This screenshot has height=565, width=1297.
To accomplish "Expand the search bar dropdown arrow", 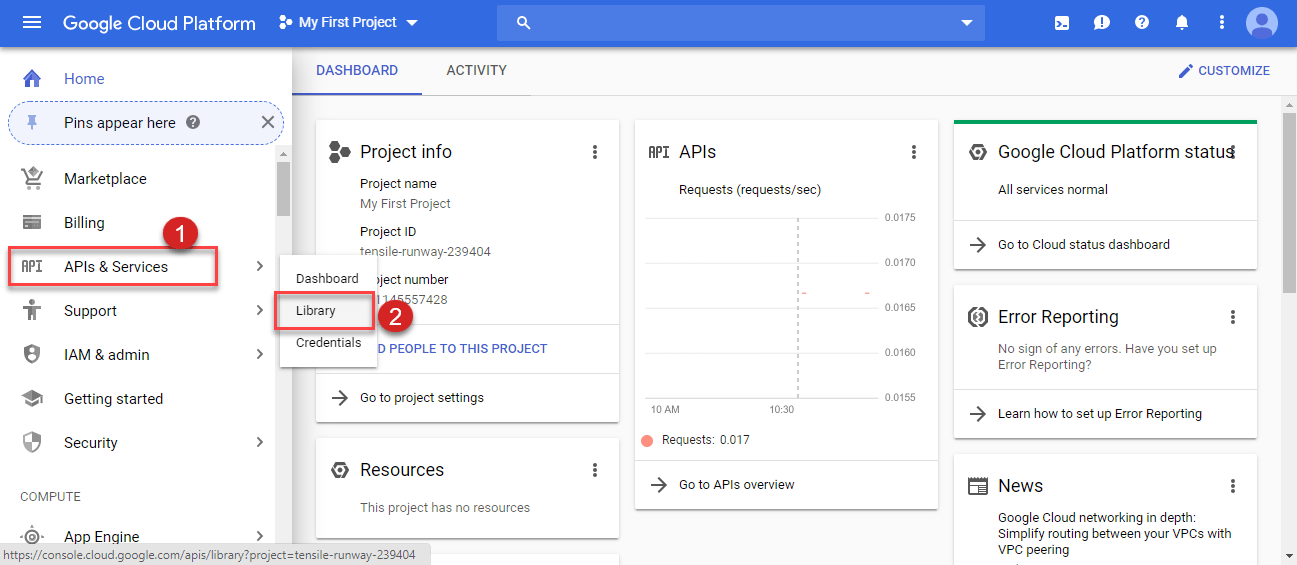I will tap(966, 23).
